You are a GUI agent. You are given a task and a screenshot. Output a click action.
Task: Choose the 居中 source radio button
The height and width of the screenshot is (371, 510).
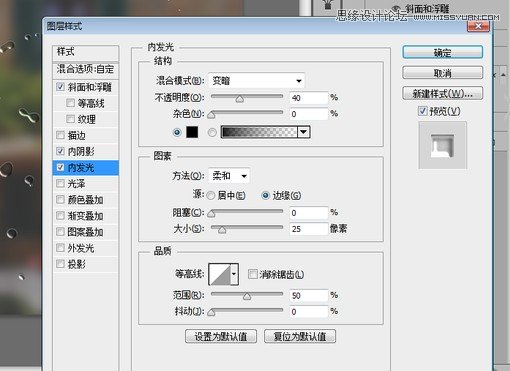pyautogui.click(x=211, y=196)
